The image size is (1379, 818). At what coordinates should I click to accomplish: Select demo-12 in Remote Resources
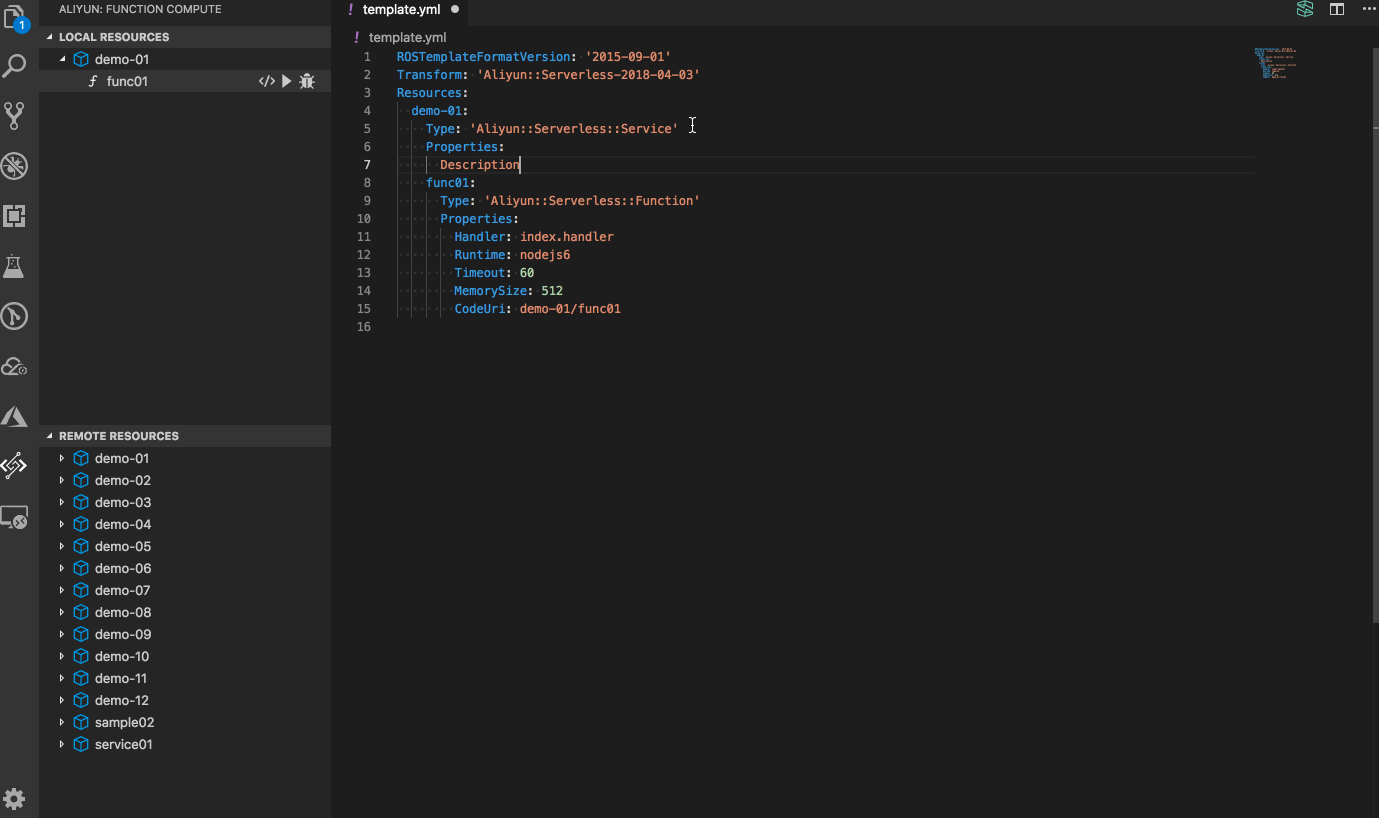(x=122, y=700)
